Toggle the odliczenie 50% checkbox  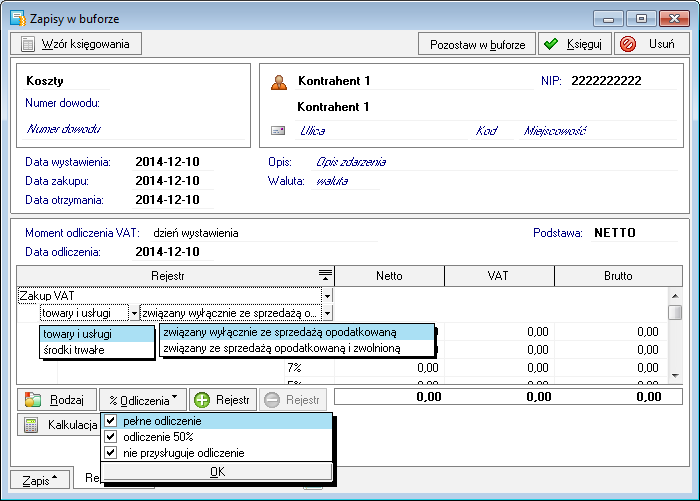tap(111, 436)
